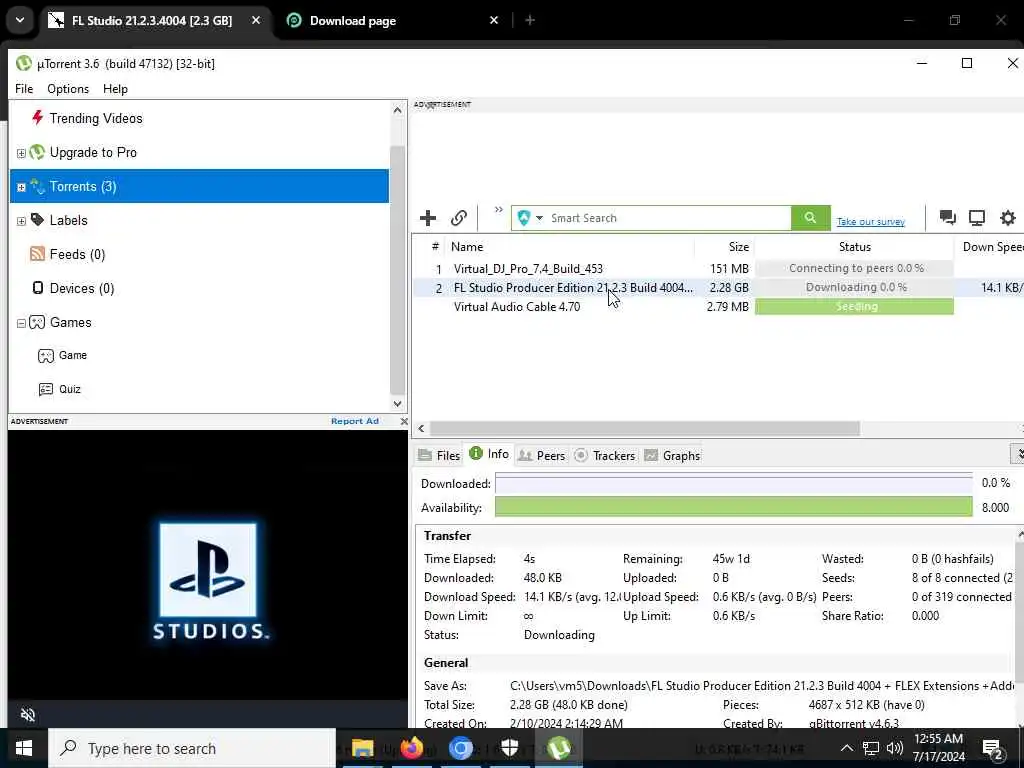Expand the Labels tree node
This screenshot has height=768, width=1024.
tap(21, 221)
